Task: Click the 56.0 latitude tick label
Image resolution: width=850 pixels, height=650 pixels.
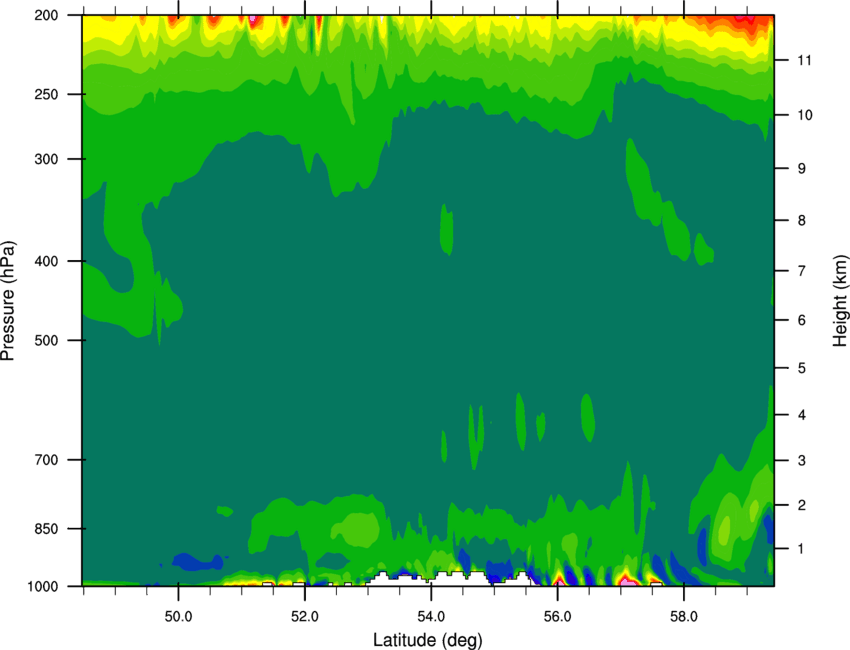Action: pos(558,616)
